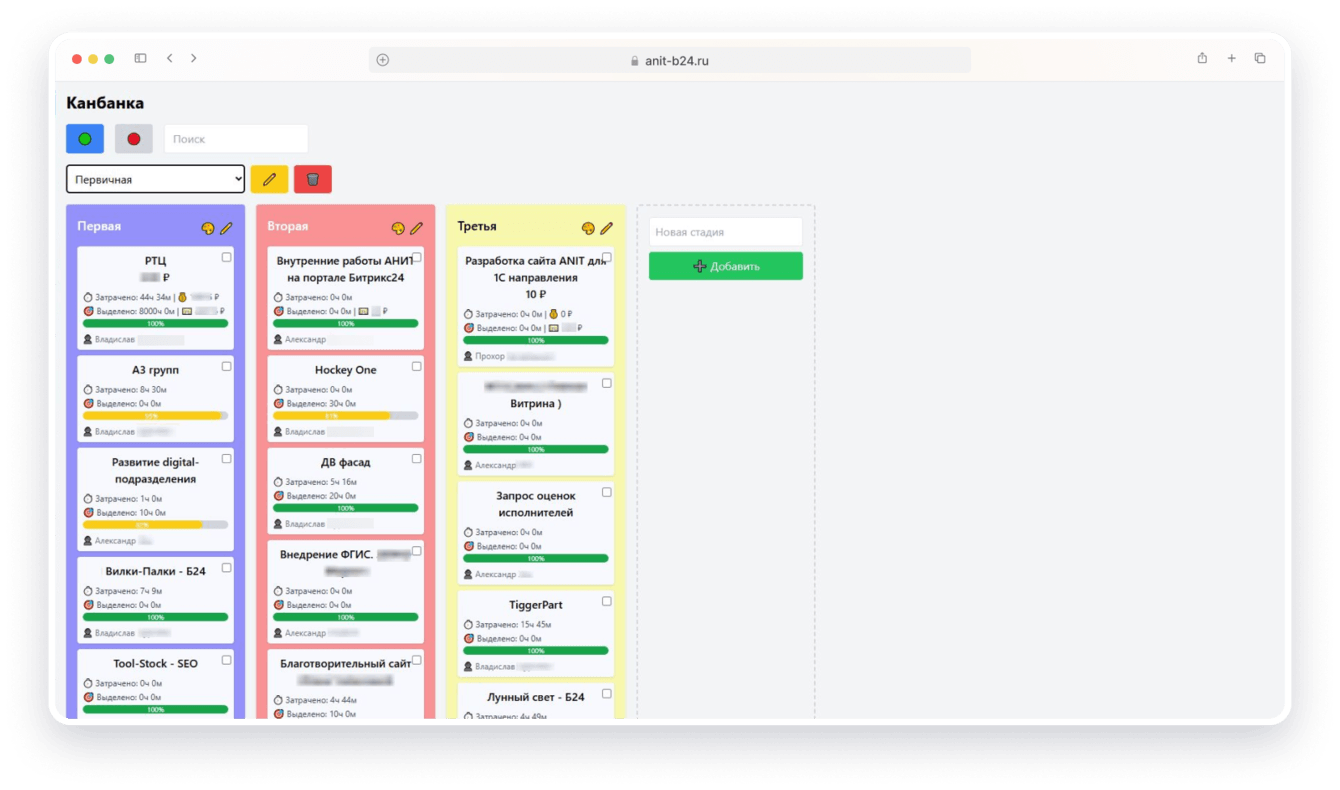Open Safari sidebar toggle icon
Screen dimensions: 1340x790
click(140, 59)
